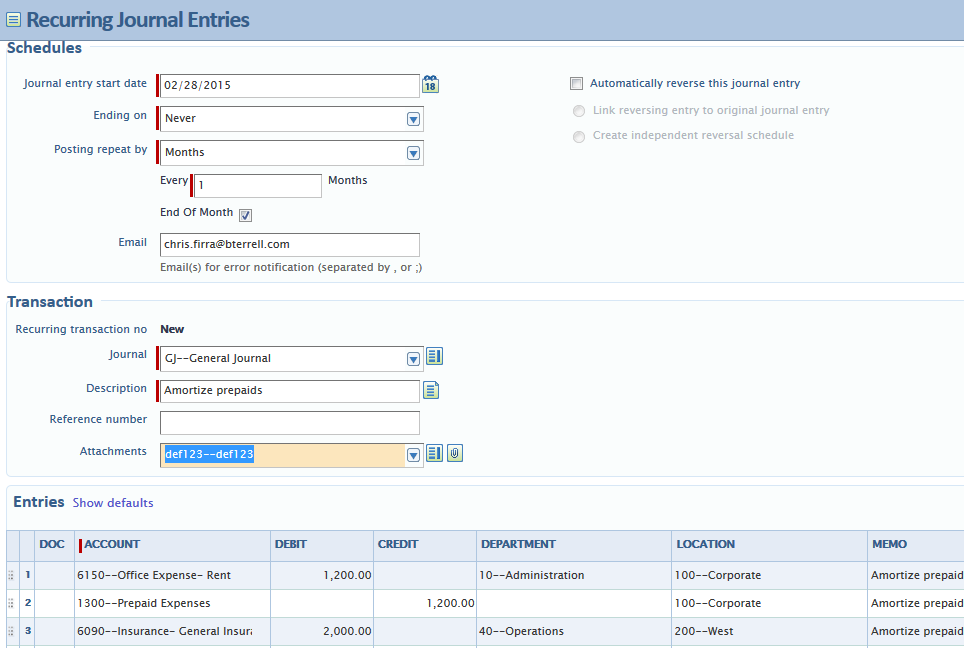Click credit amount 1,200.00 in row 2

pyautogui.click(x=425, y=603)
